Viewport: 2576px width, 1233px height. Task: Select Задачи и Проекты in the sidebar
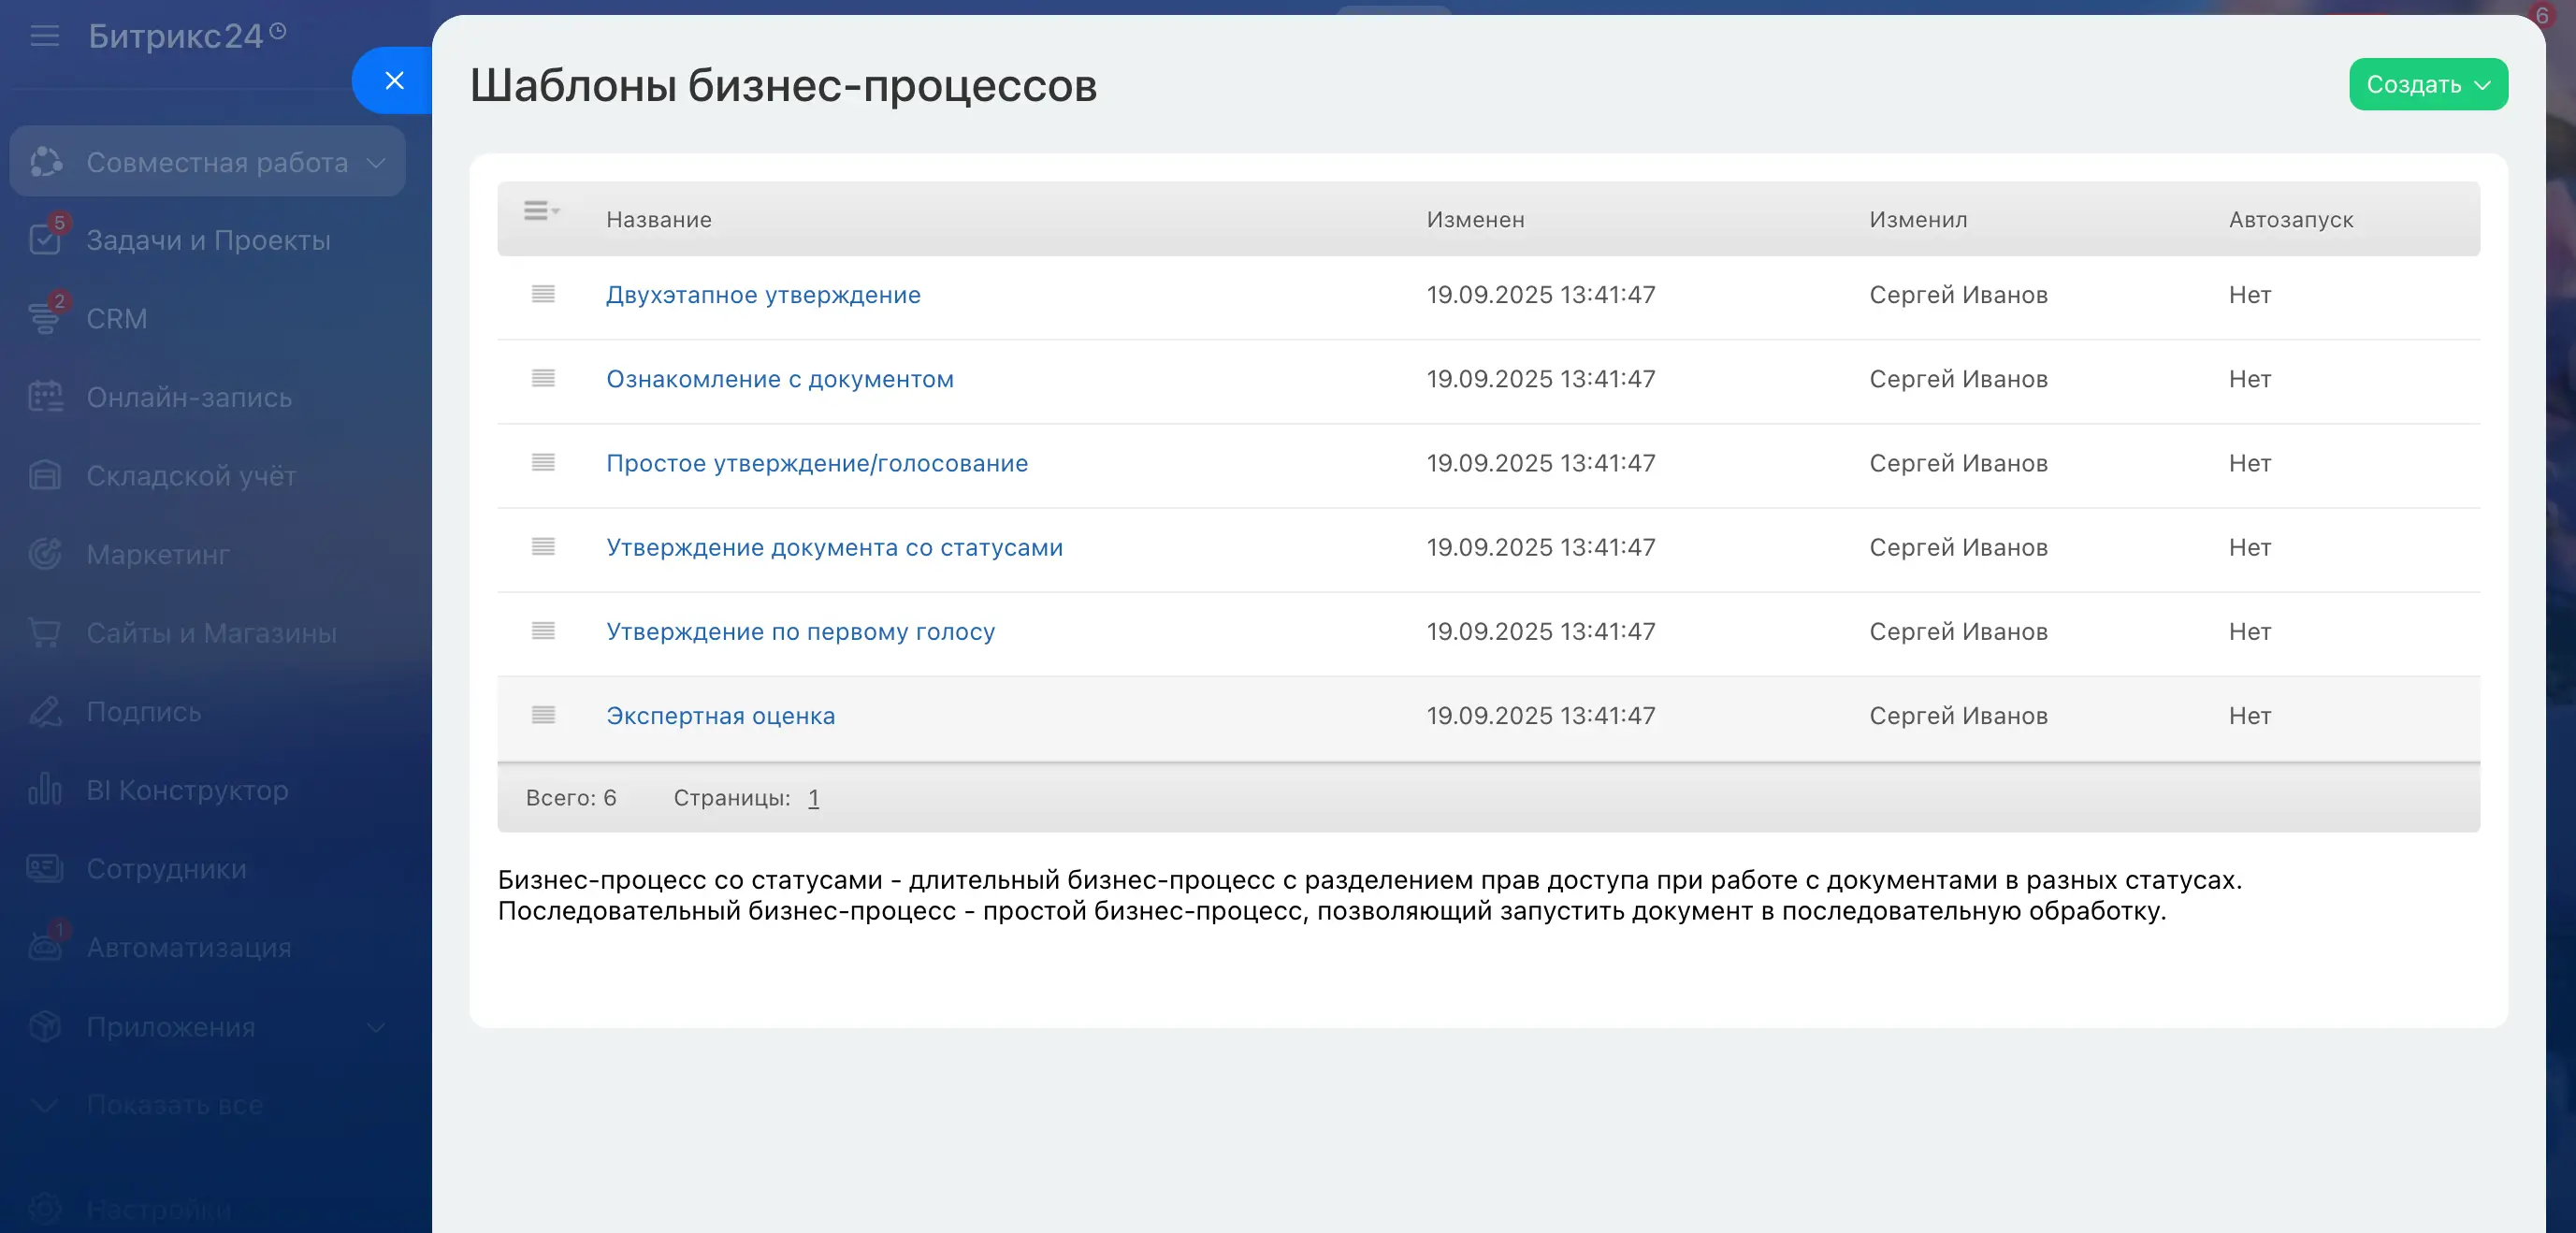(207, 240)
